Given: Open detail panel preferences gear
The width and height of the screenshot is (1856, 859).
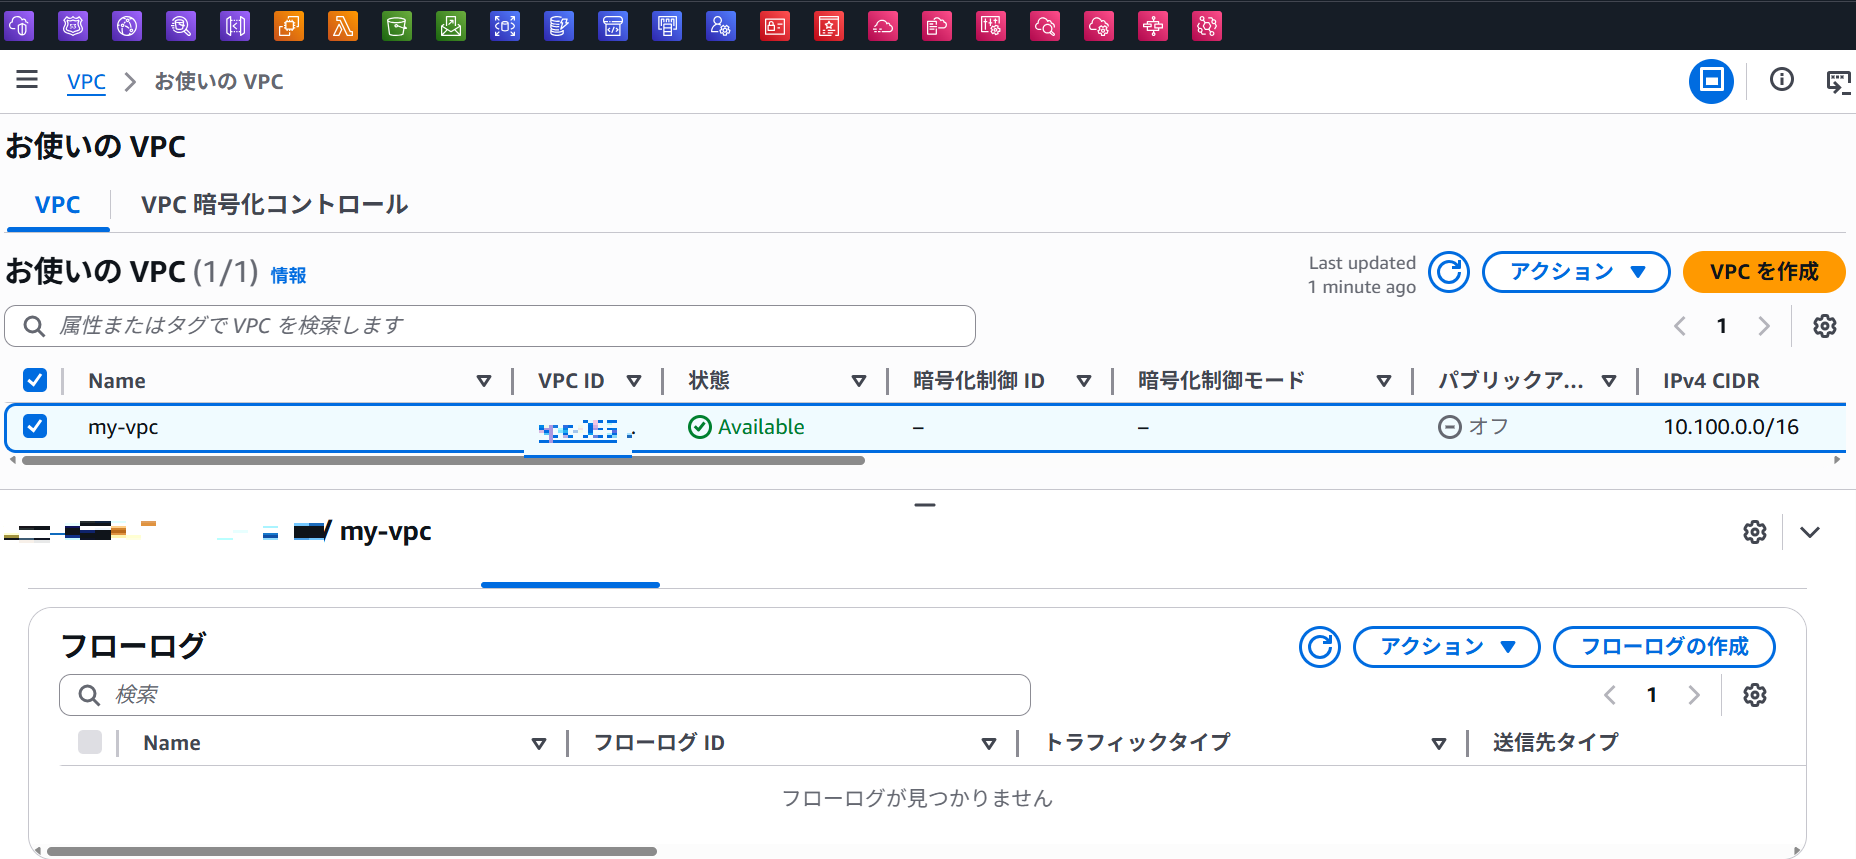Looking at the screenshot, I should pos(1755,532).
